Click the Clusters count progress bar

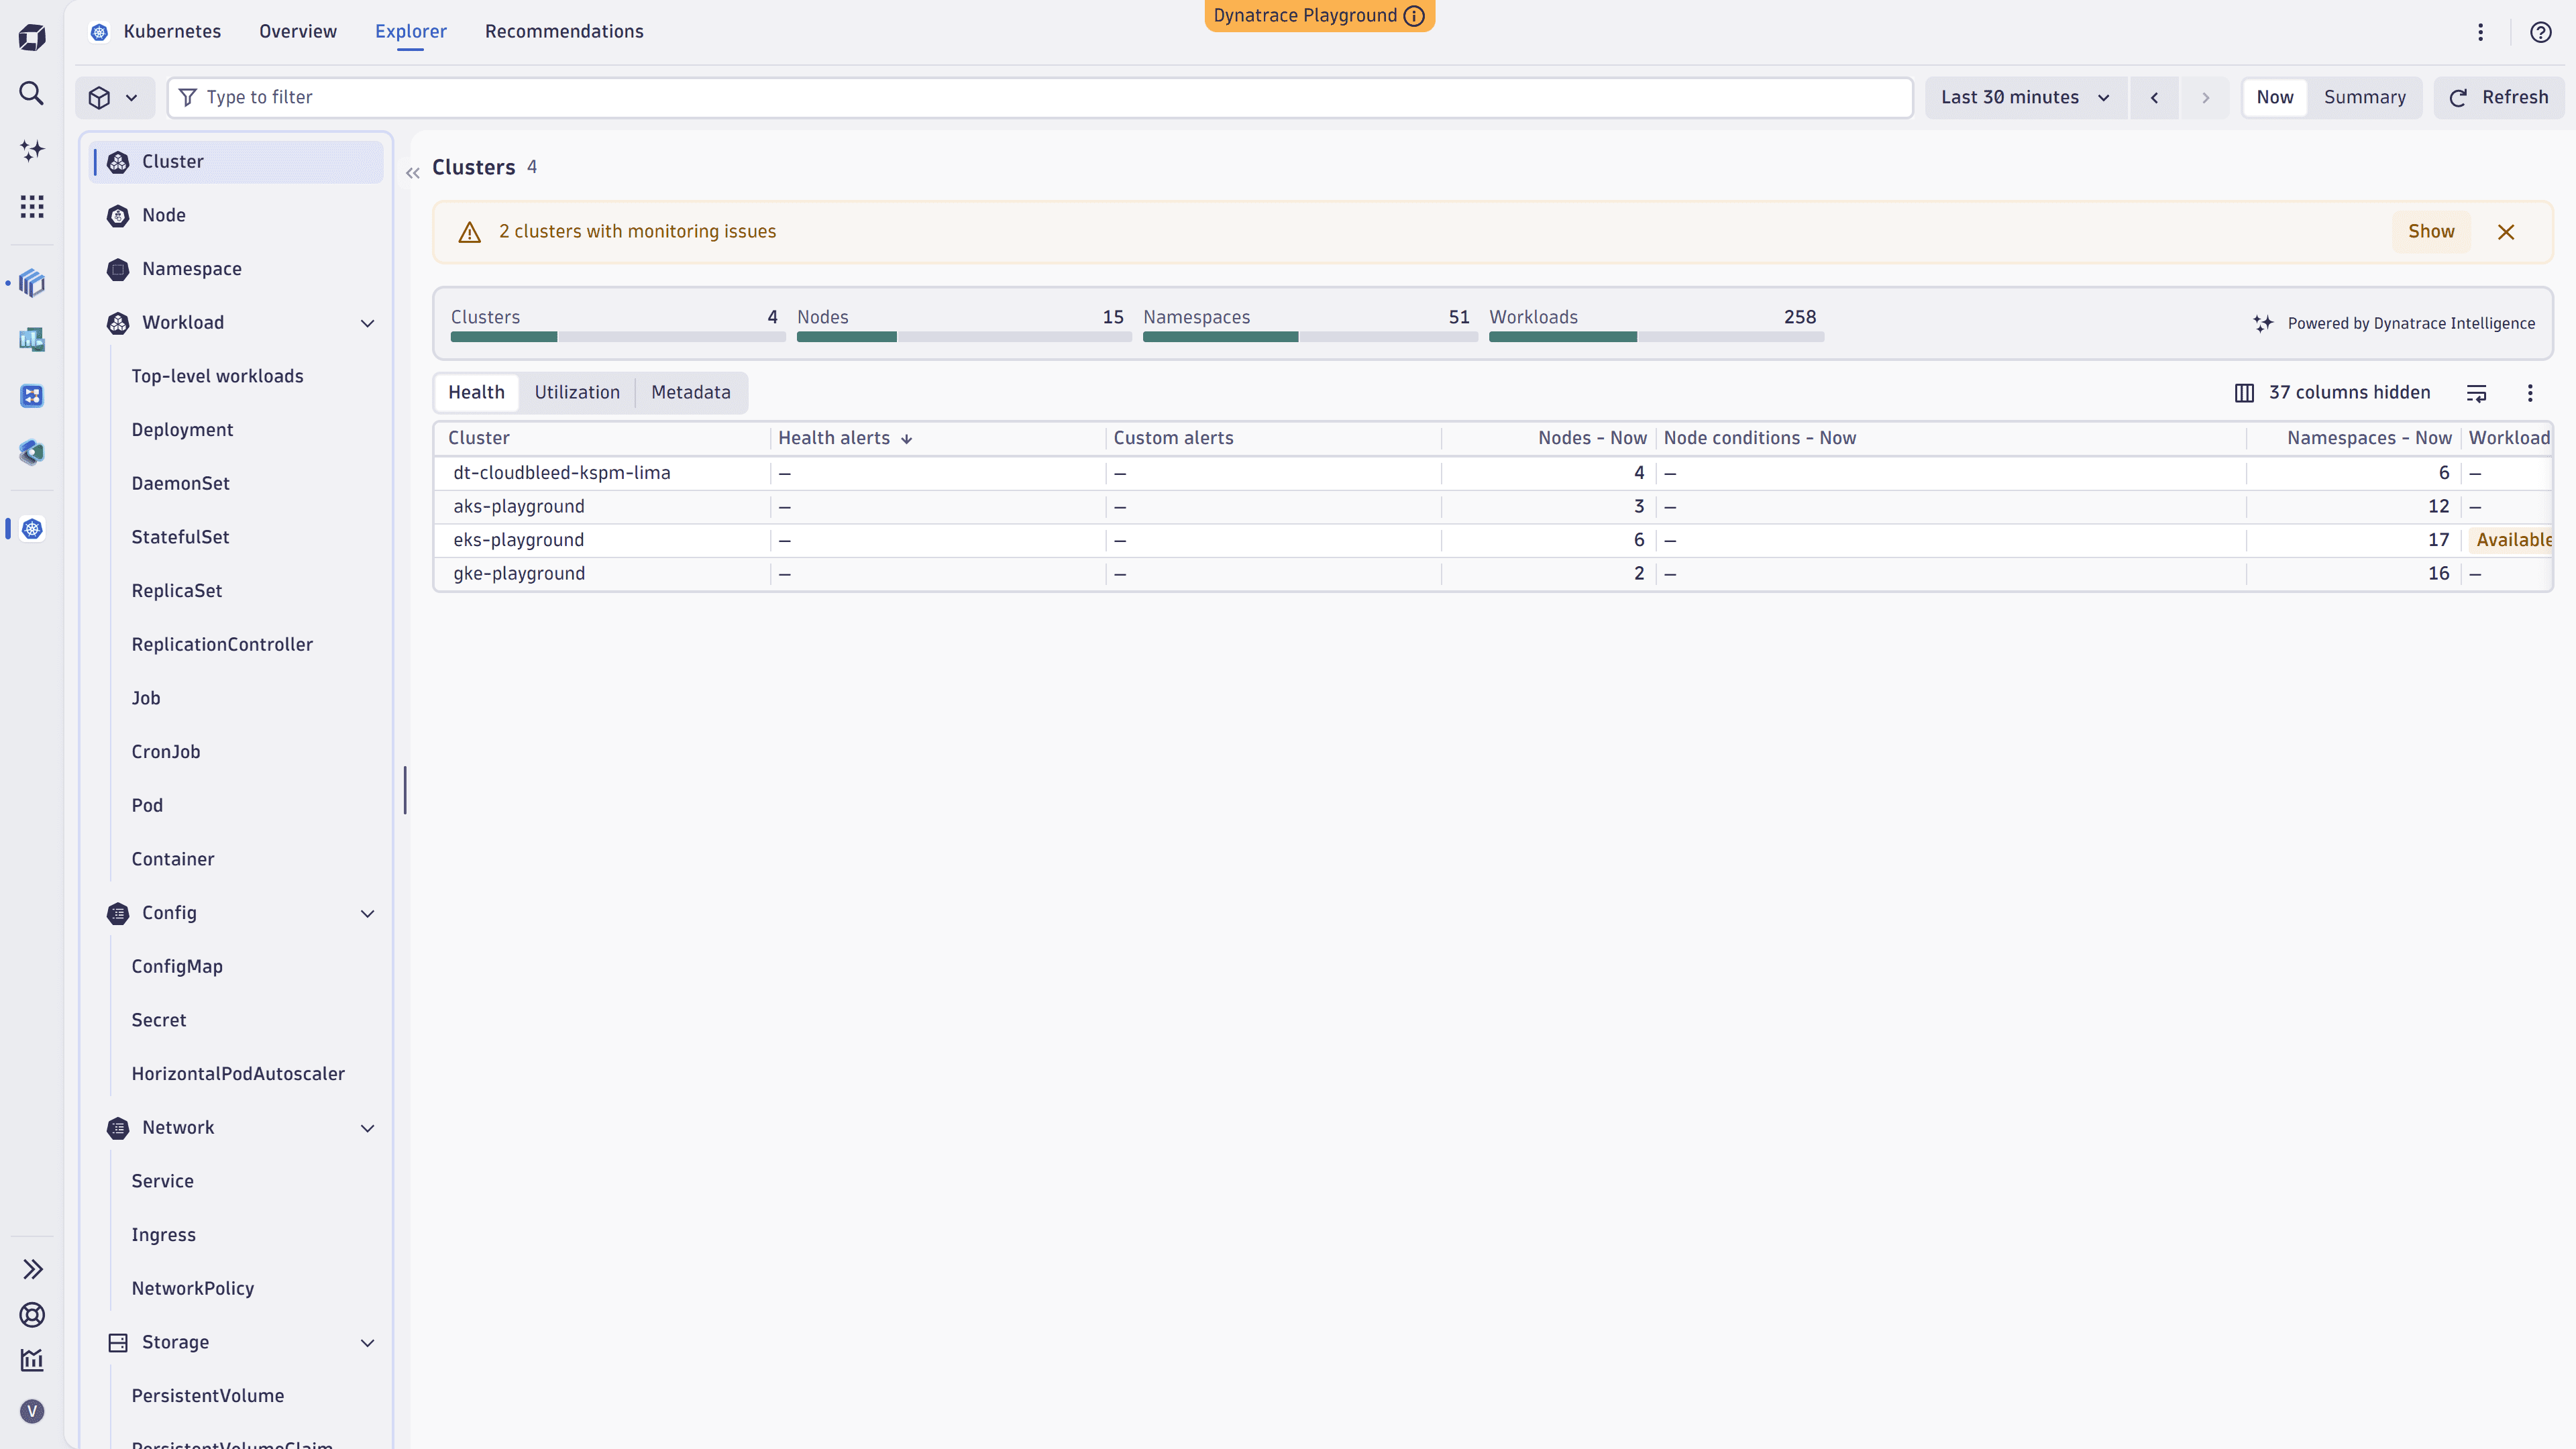[x=617, y=337]
